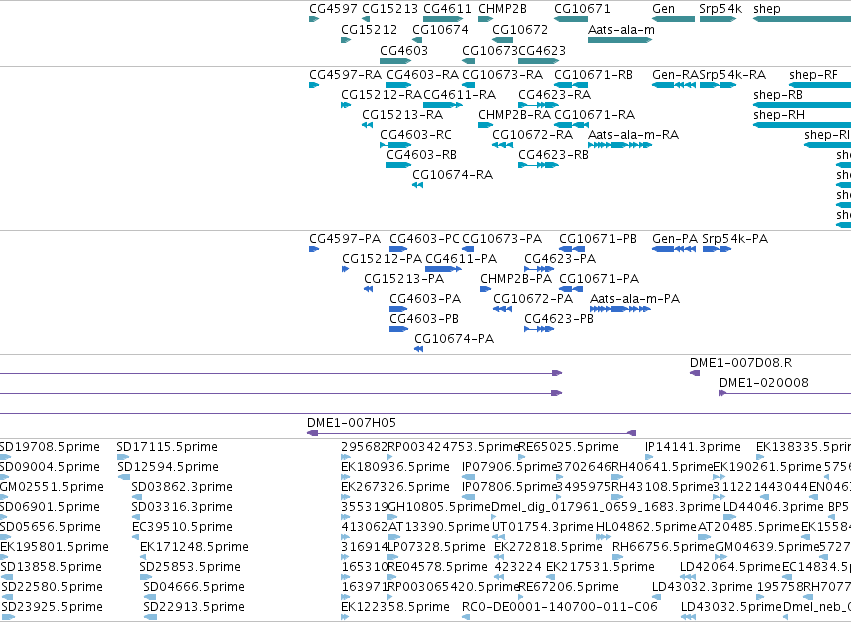This screenshot has width=851, height=622.
Task: Open transcript CG10673-RA
Action: tap(502, 75)
